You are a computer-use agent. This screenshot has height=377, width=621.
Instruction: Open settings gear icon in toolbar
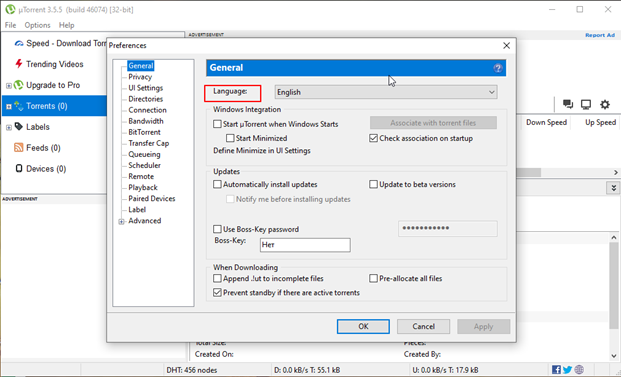pyautogui.click(x=605, y=105)
